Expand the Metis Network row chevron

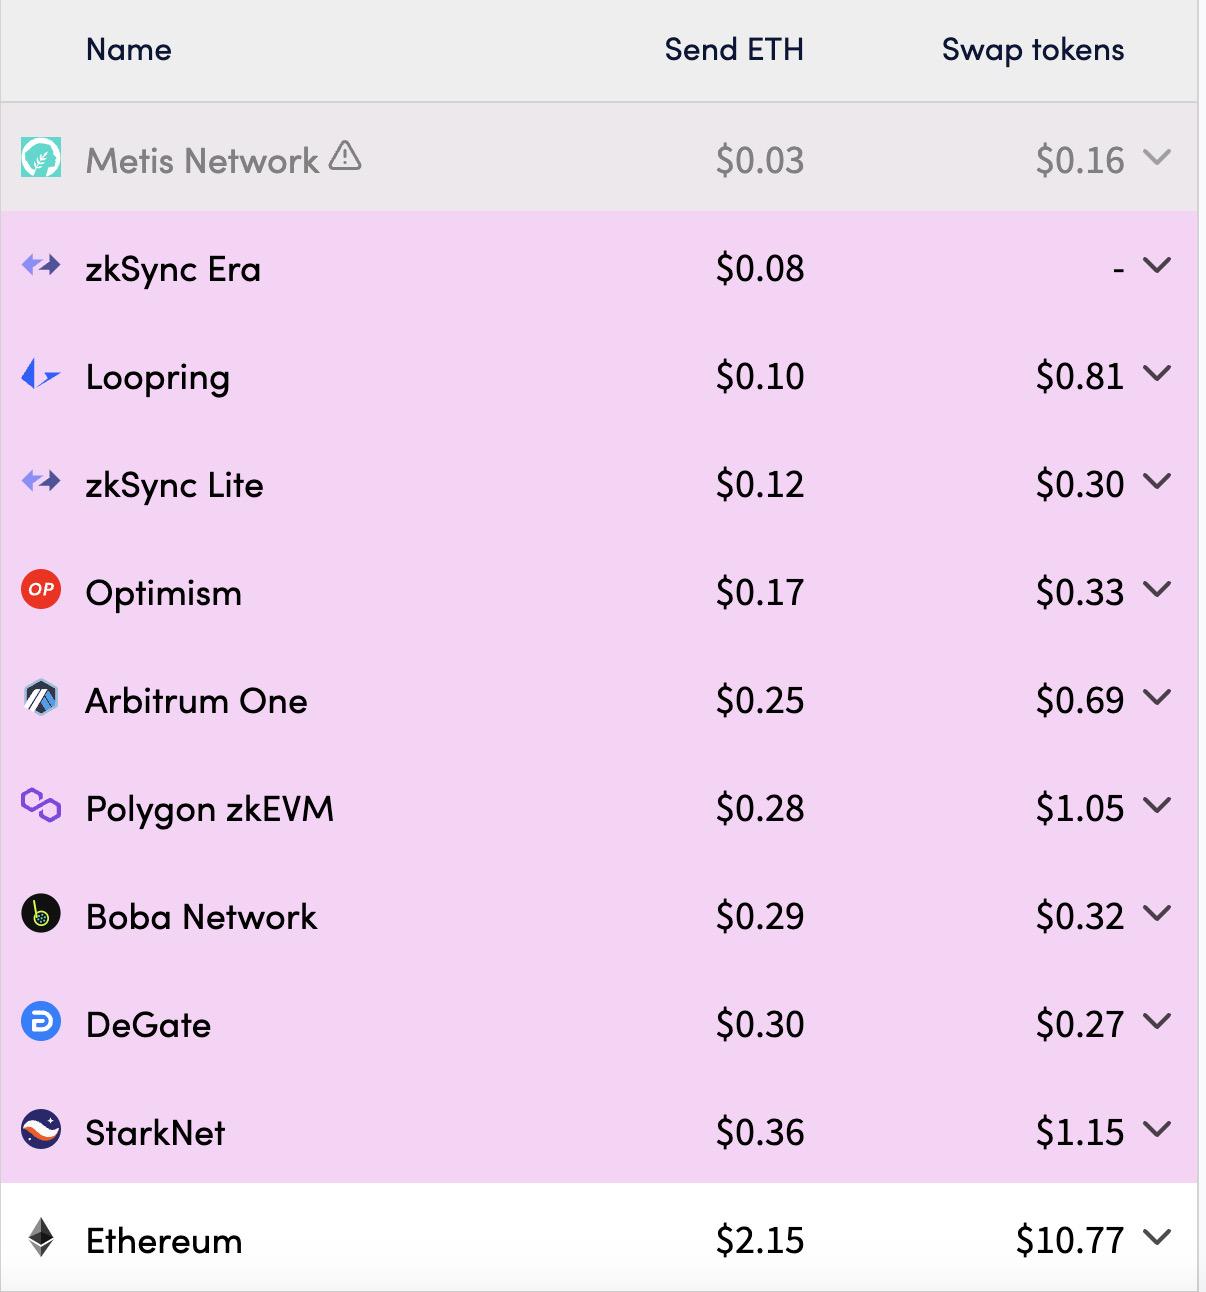[x=1156, y=158]
